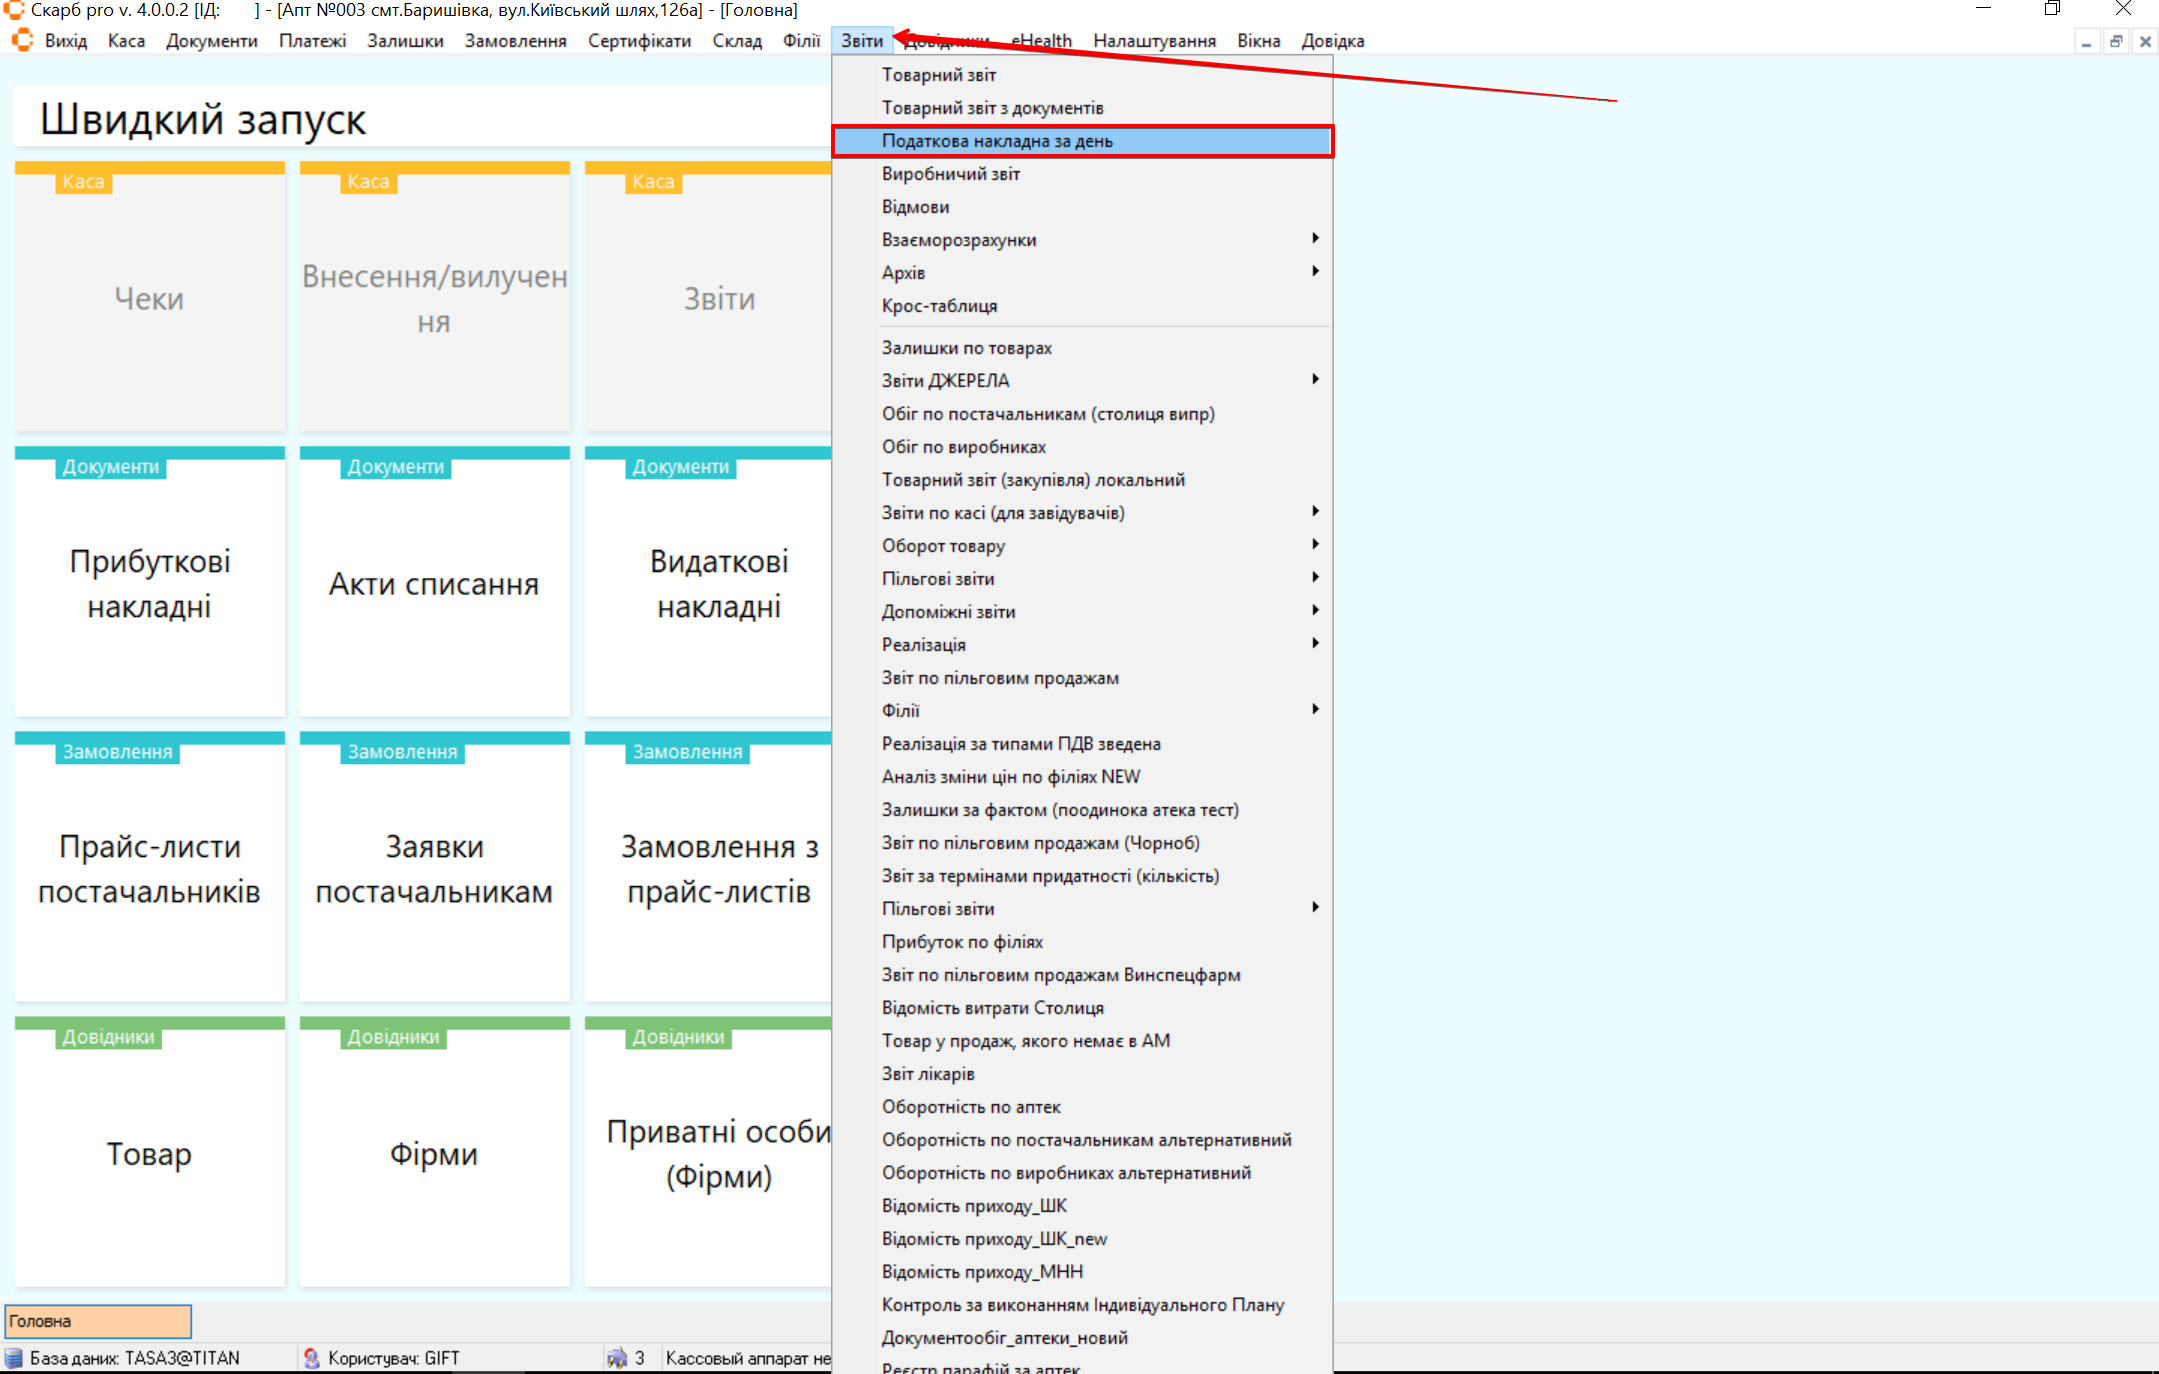Expand the Архів submenu arrow
This screenshot has height=1374, width=2159.
[x=1315, y=272]
